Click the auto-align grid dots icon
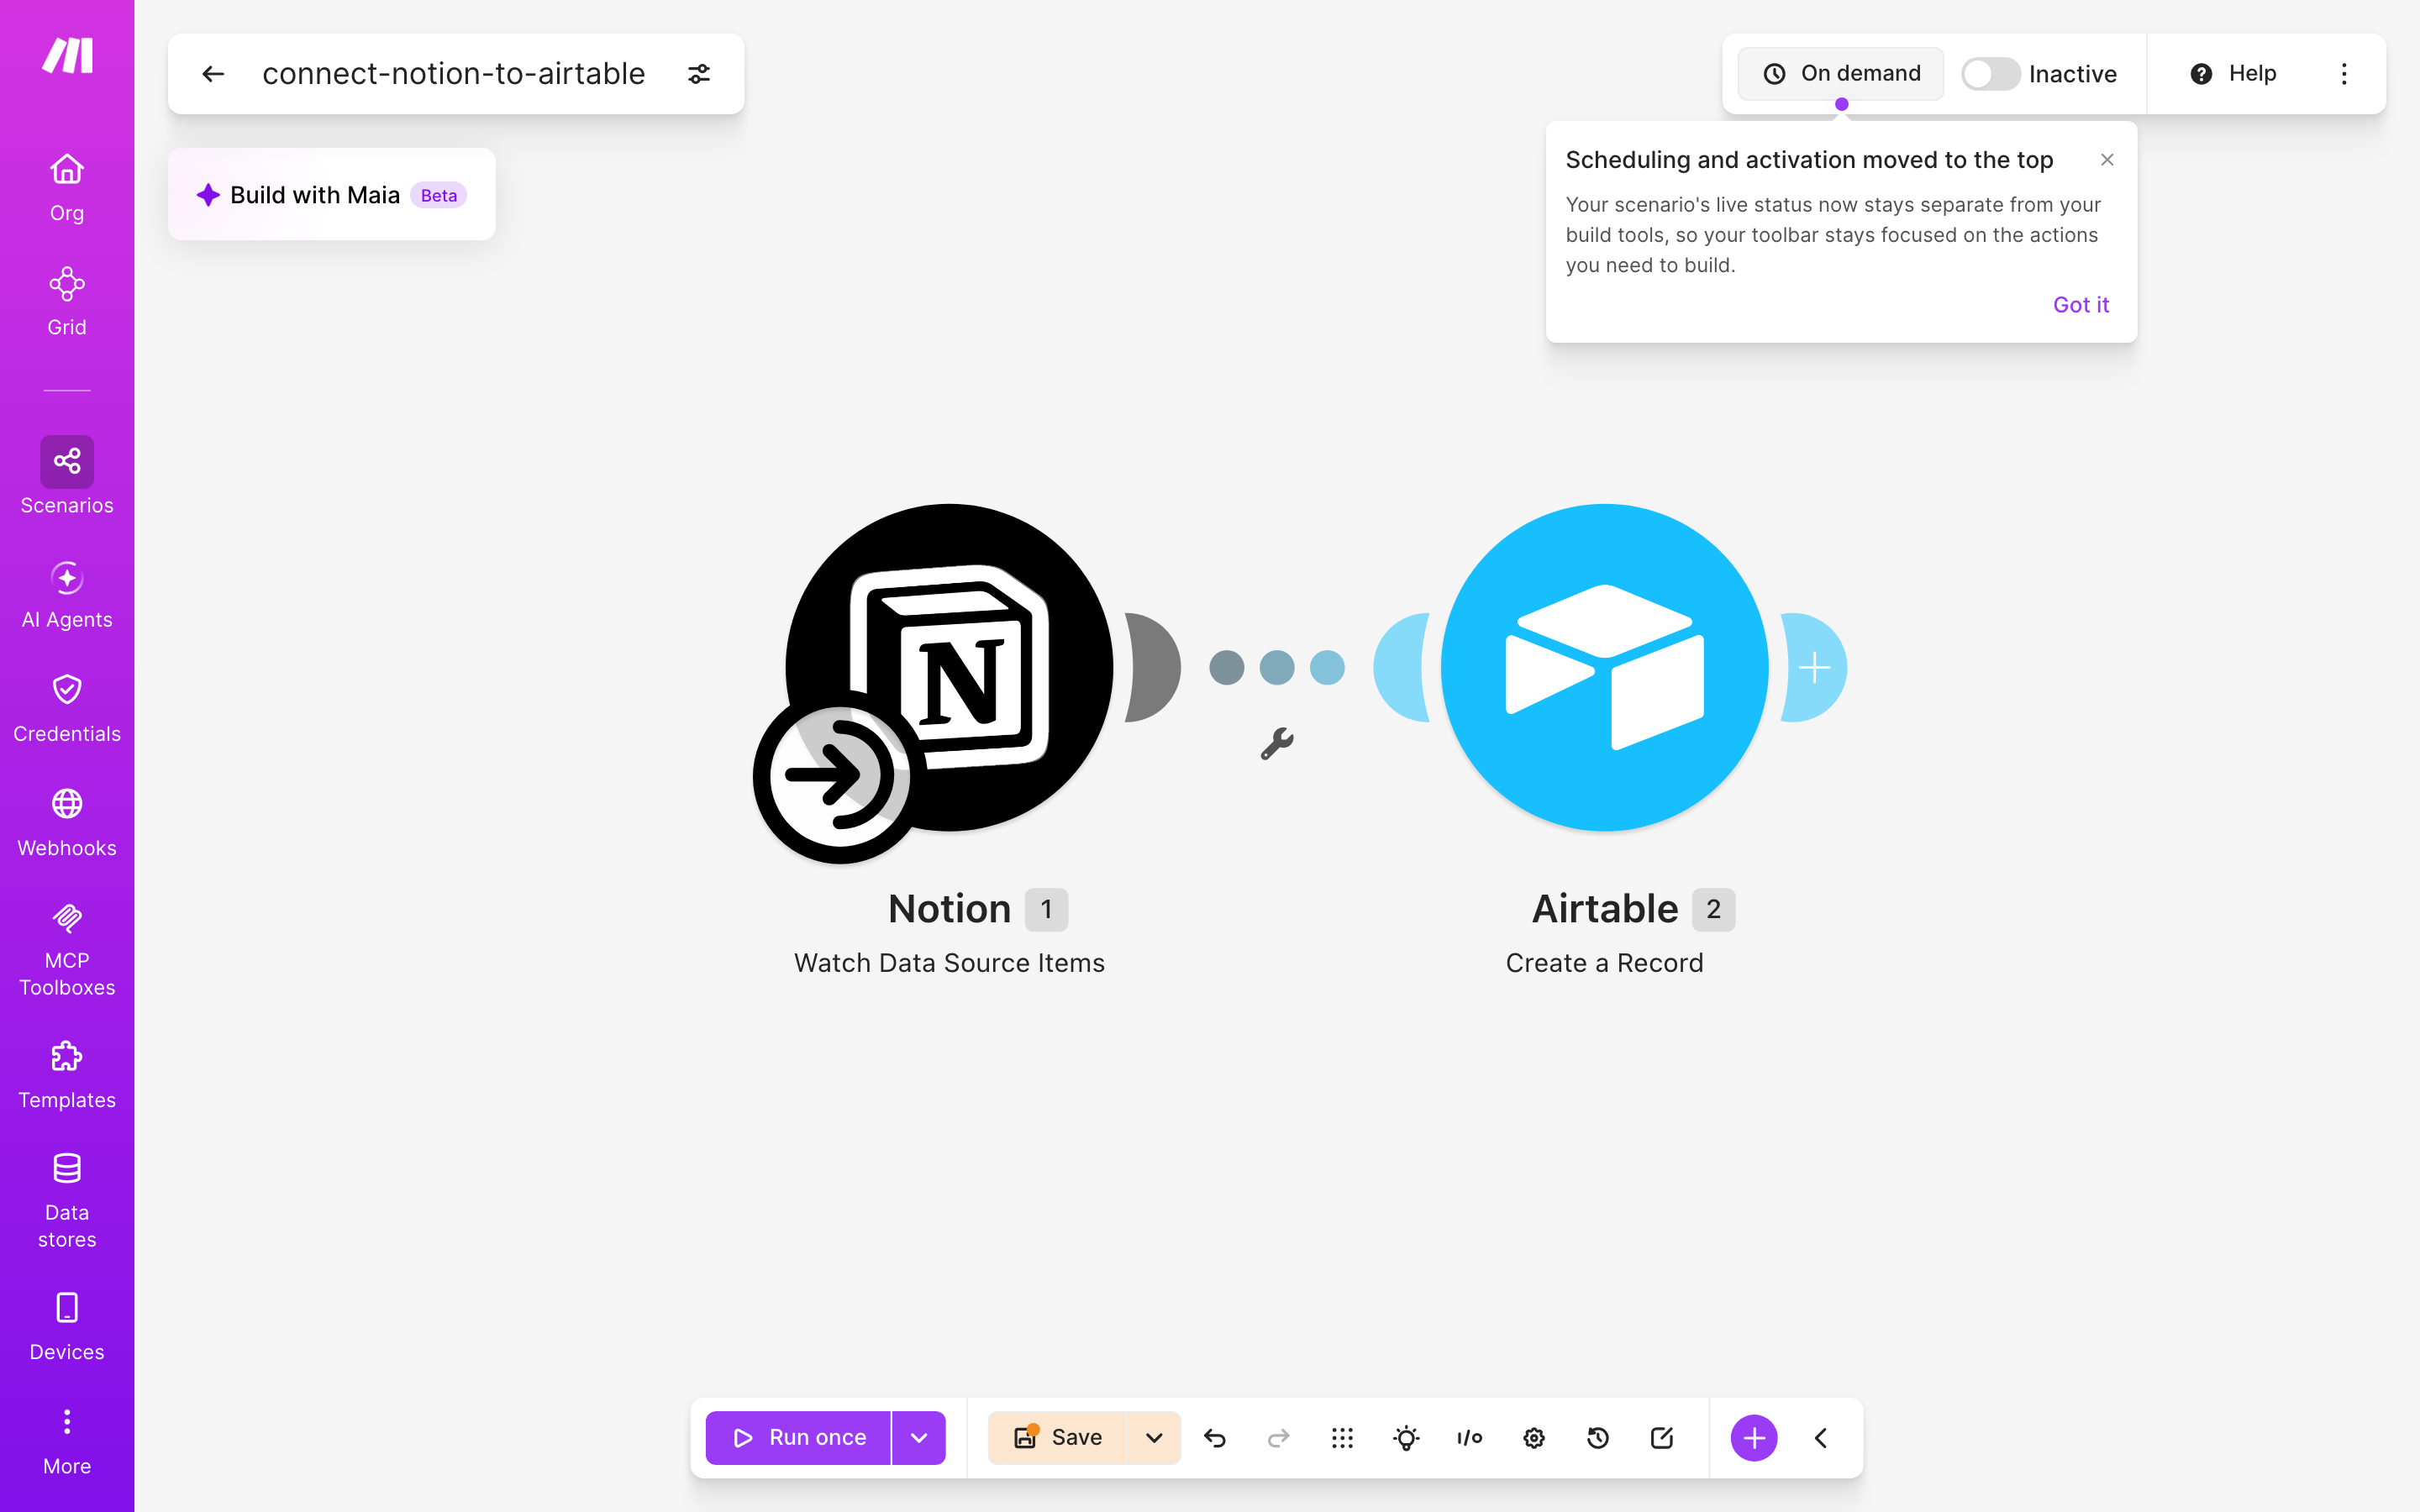The width and height of the screenshot is (2420, 1512). (1343, 1438)
